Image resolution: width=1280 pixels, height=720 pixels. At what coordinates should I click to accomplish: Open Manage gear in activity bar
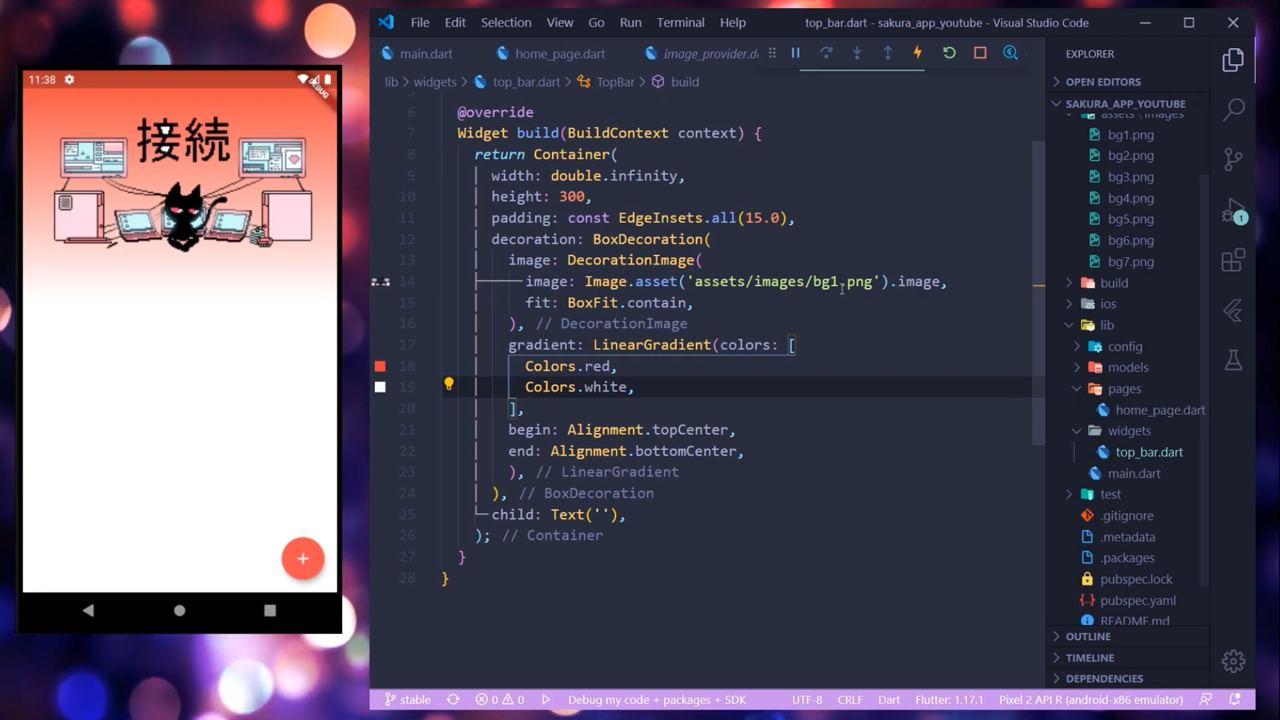(x=1233, y=661)
